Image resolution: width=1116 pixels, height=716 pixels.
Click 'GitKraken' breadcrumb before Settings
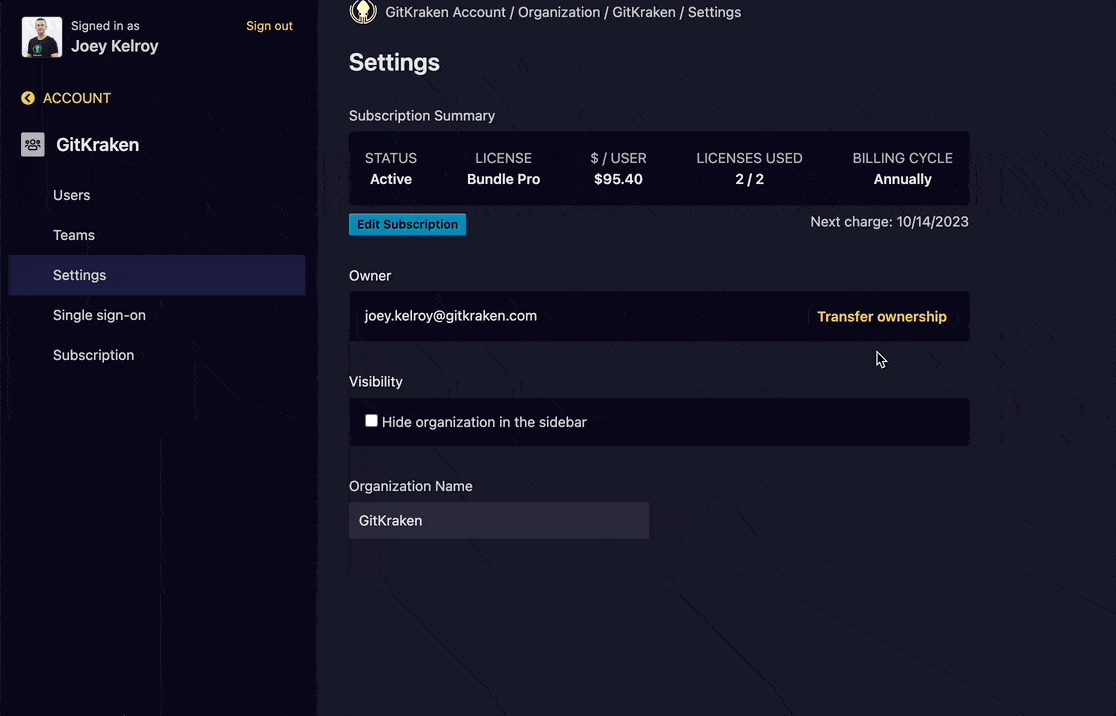tap(643, 13)
